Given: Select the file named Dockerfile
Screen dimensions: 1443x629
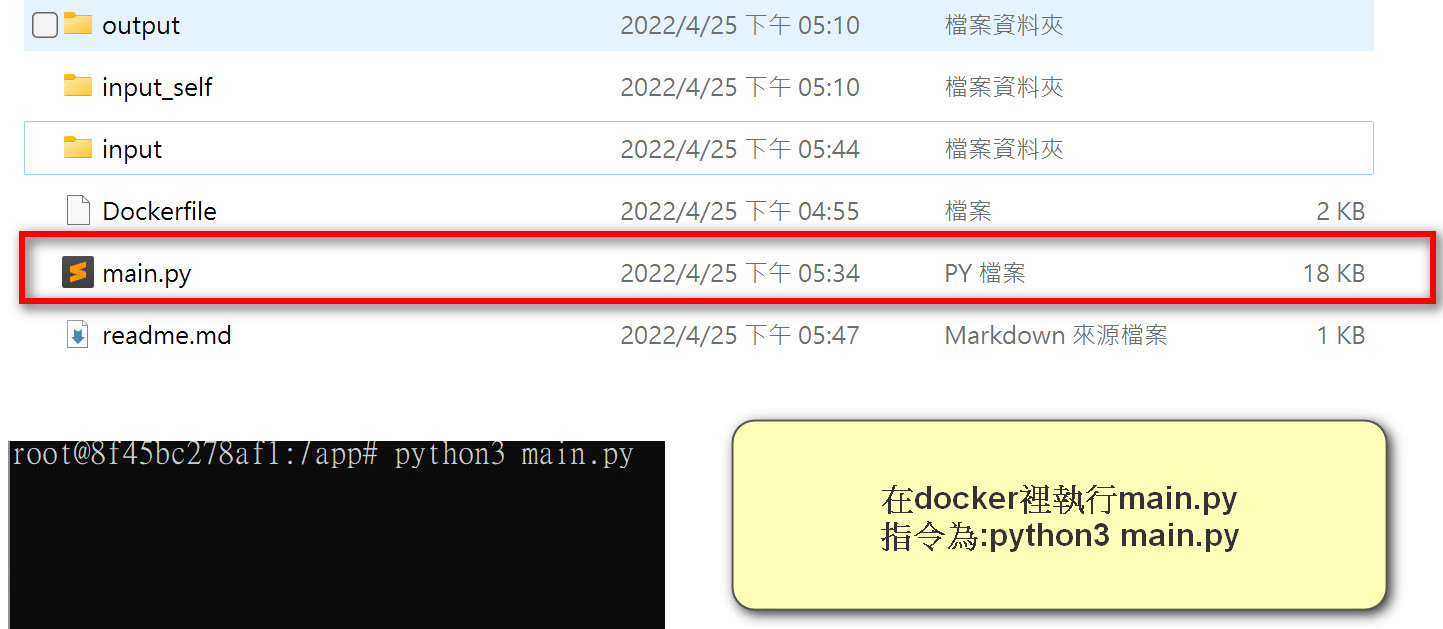Looking at the screenshot, I should click(x=159, y=211).
